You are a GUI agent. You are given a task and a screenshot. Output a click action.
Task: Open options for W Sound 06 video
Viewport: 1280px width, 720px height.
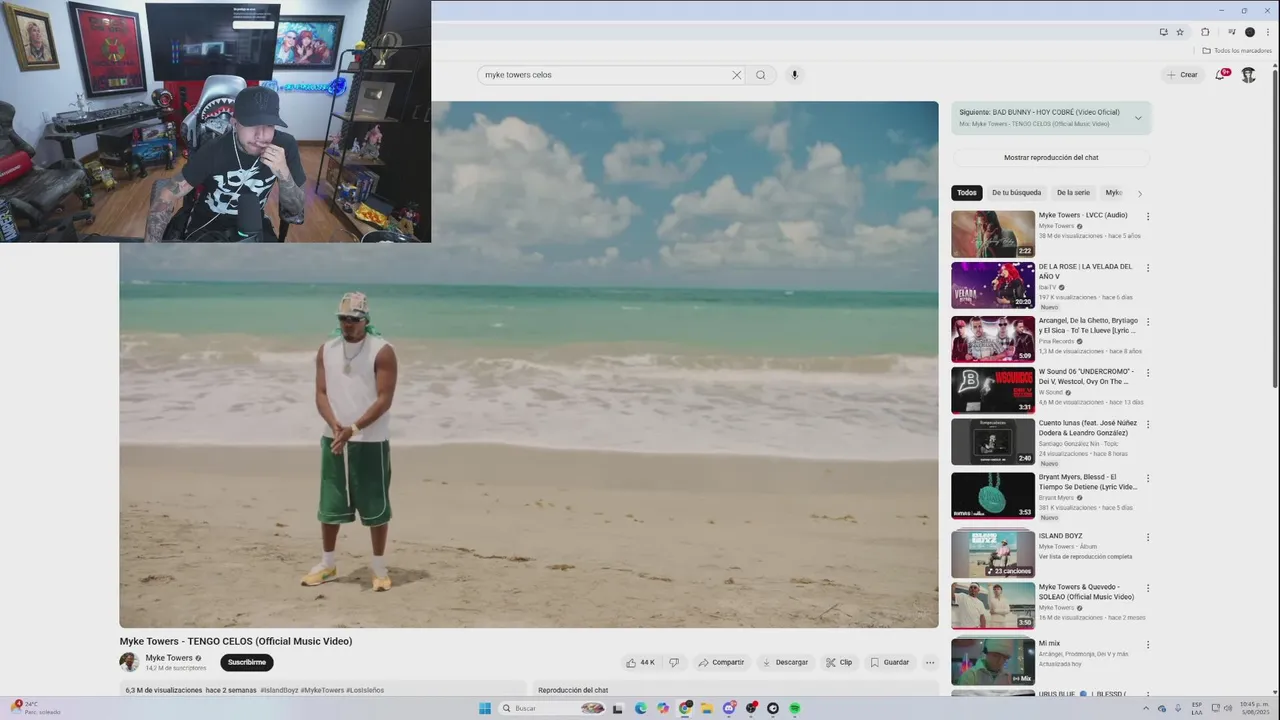pos(1148,372)
